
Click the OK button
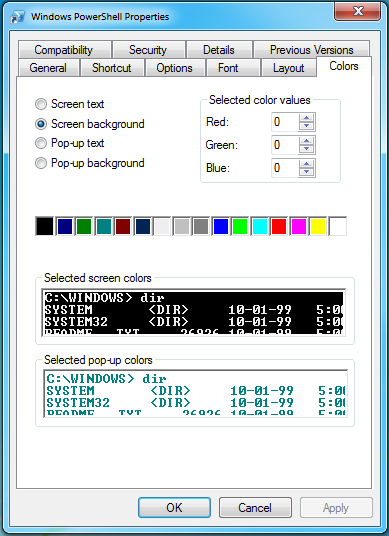tap(174, 508)
